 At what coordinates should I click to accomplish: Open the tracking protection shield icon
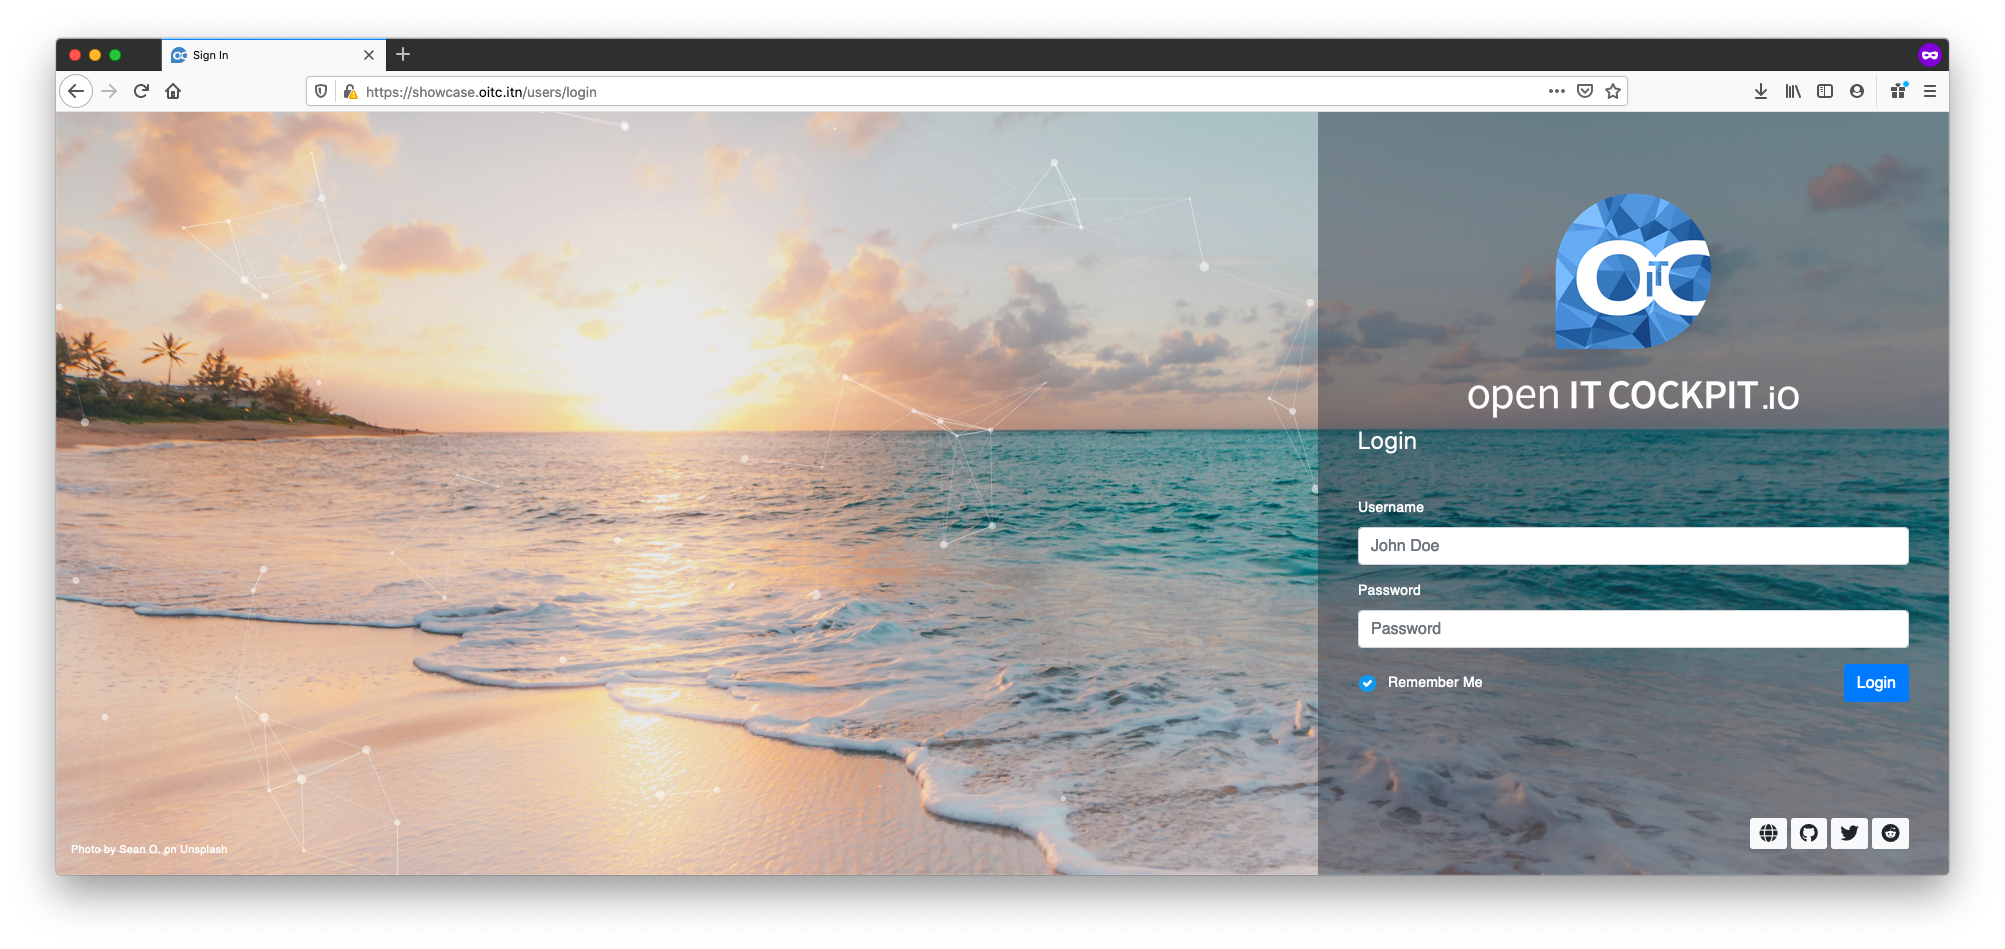point(321,91)
